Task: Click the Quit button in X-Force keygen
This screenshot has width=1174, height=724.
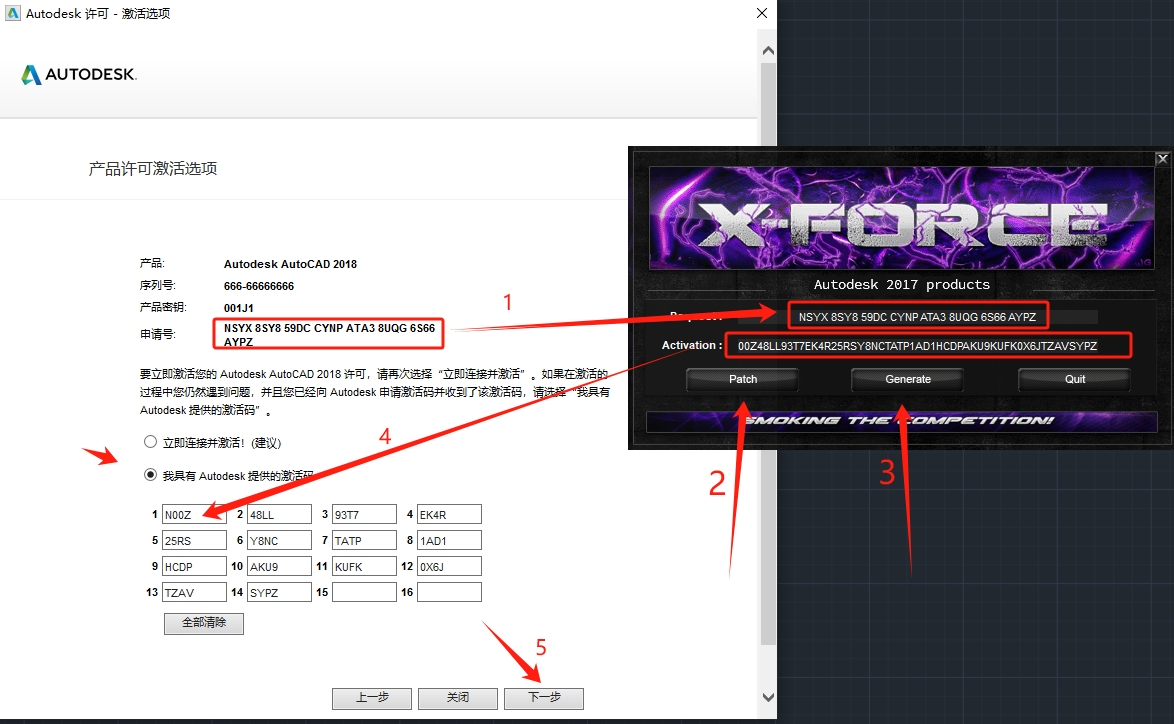Action: tap(1073, 379)
